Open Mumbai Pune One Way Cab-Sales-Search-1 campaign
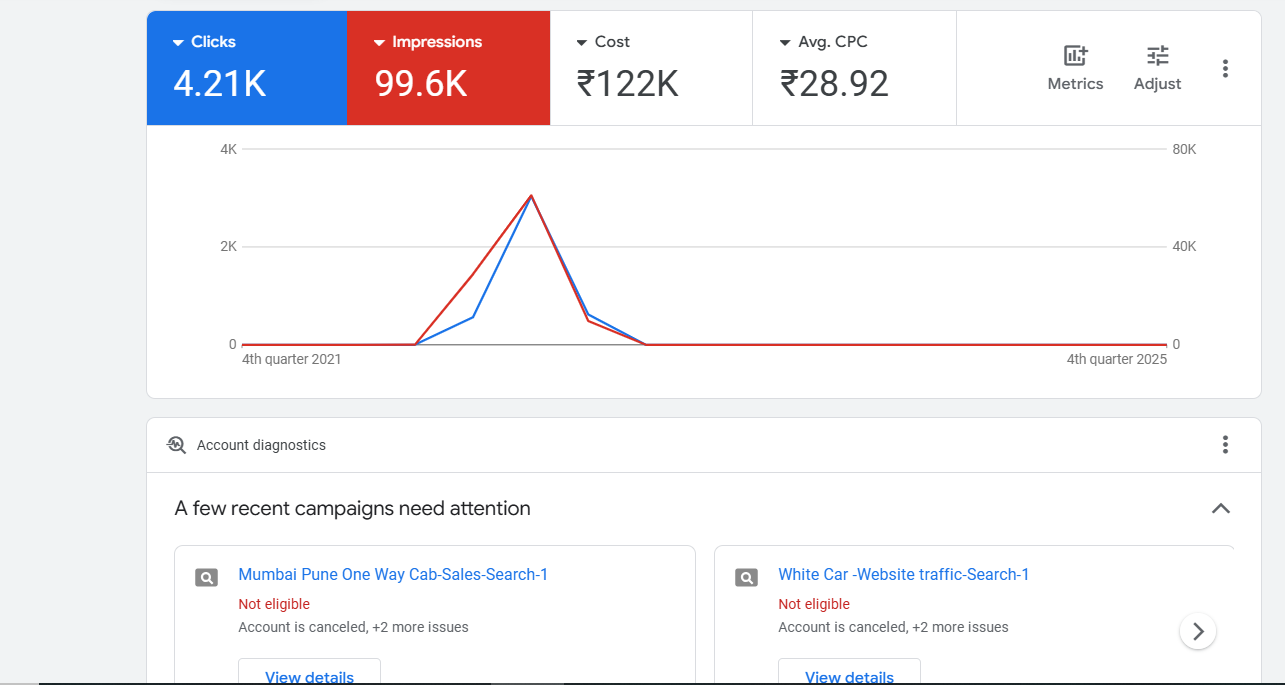1285x685 pixels. click(x=393, y=575)
